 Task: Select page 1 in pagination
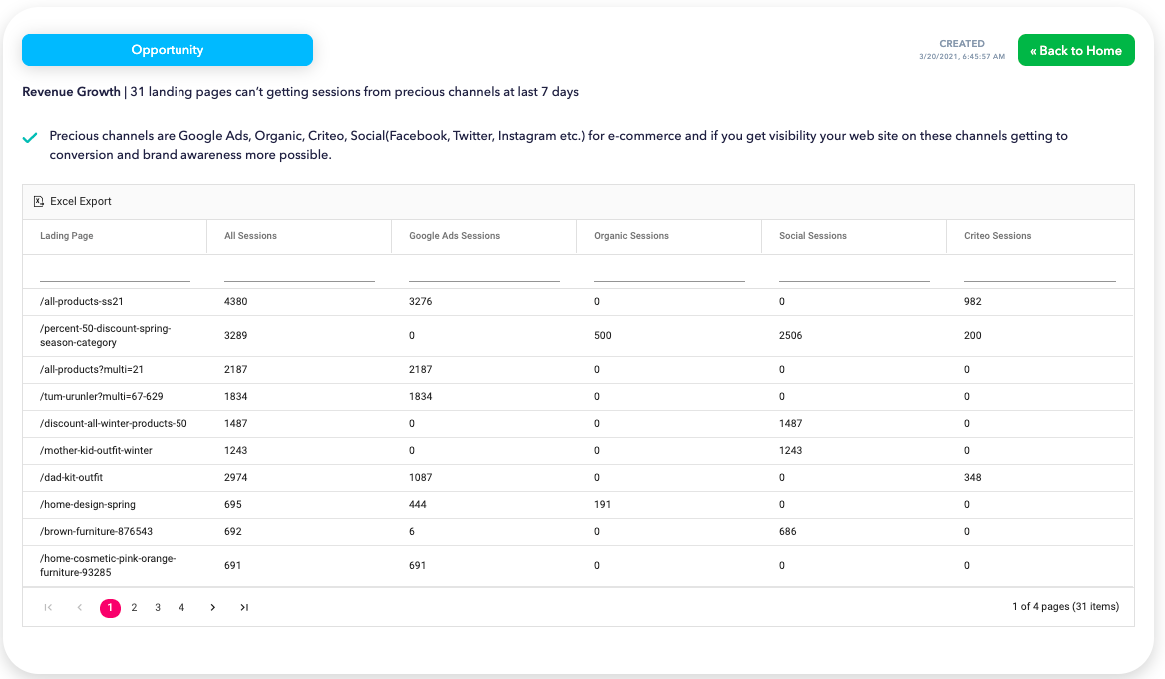click(x=110, y=607)
